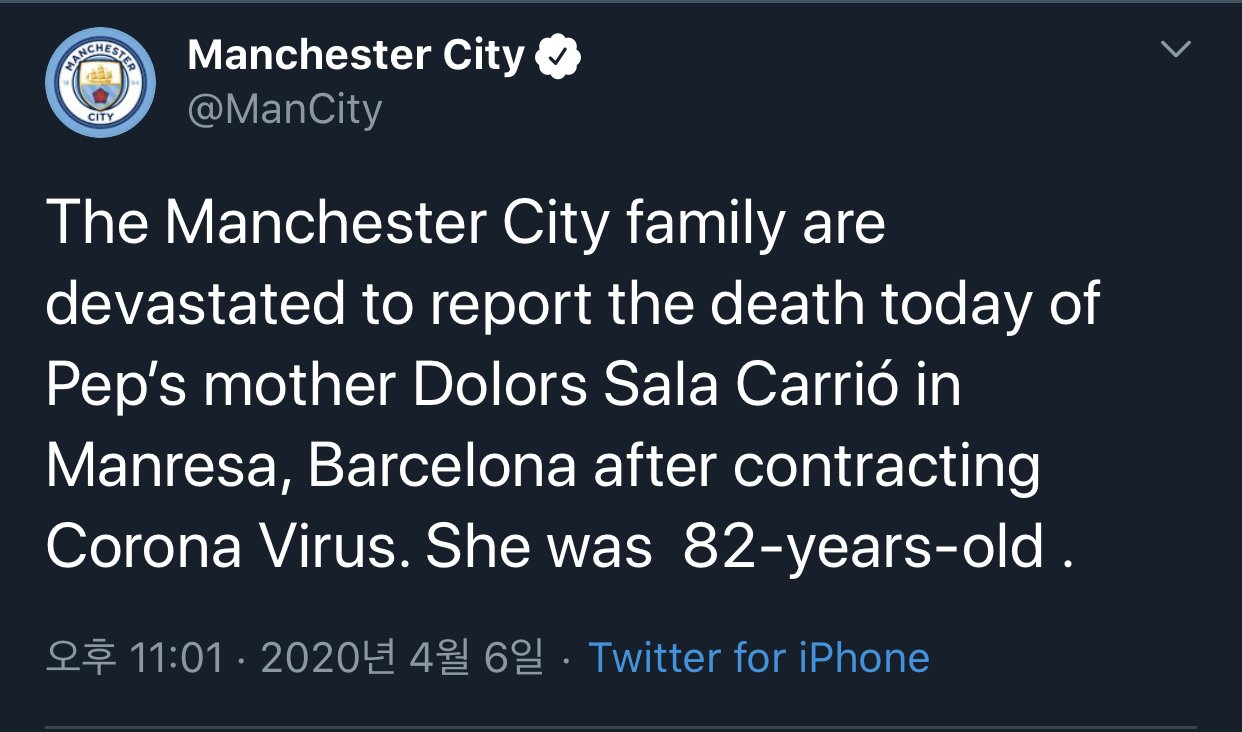Select the text Manresa, Barcelona
Viewport: 1242px width, 732px height.
click(x=311, y=468)
